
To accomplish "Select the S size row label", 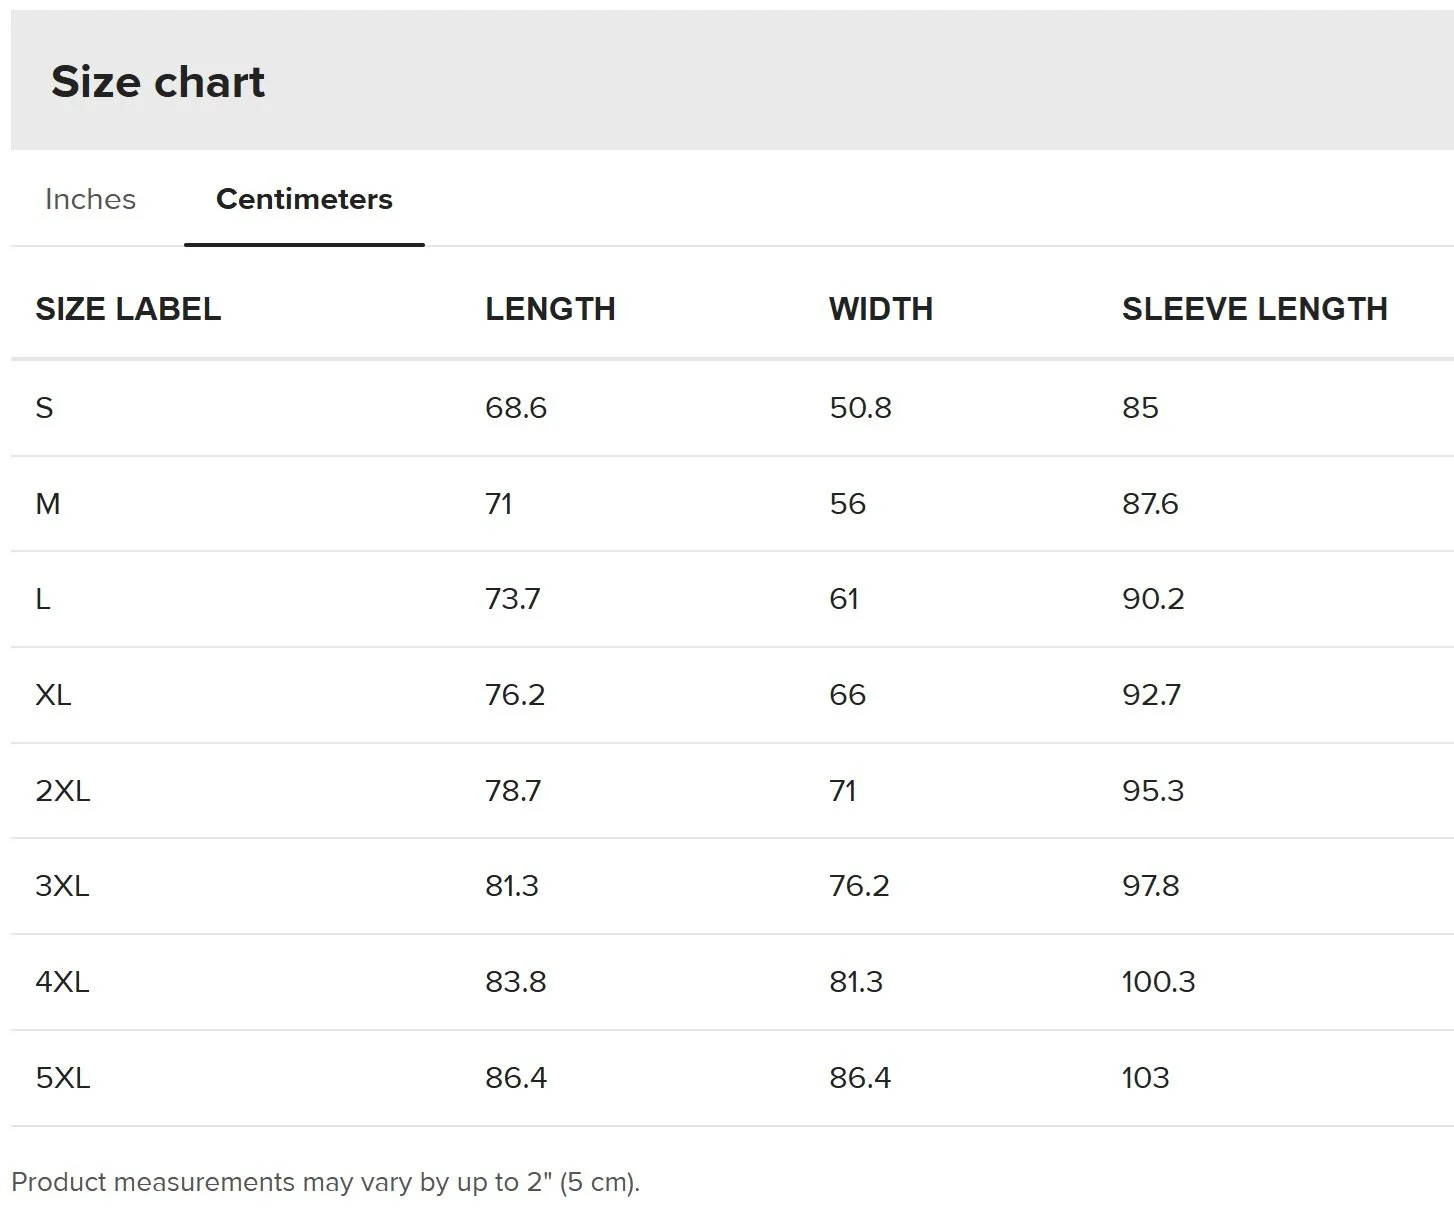I will 44,408.
